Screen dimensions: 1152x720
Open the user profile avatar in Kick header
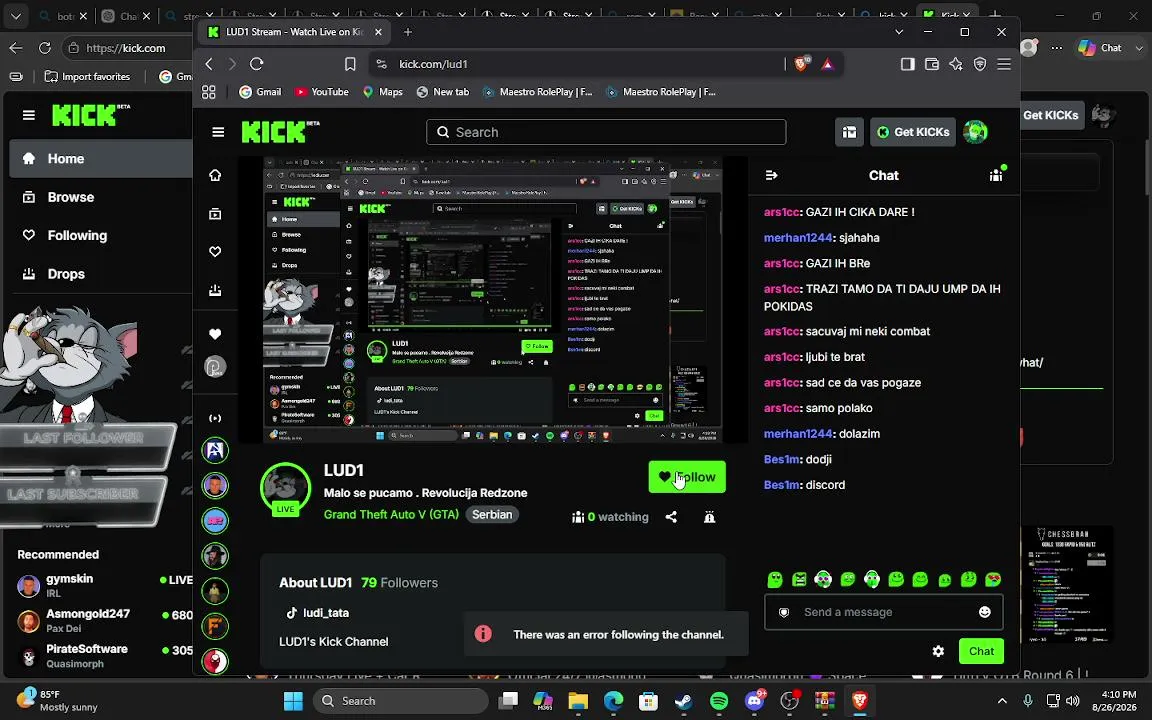tap(976, 132)
